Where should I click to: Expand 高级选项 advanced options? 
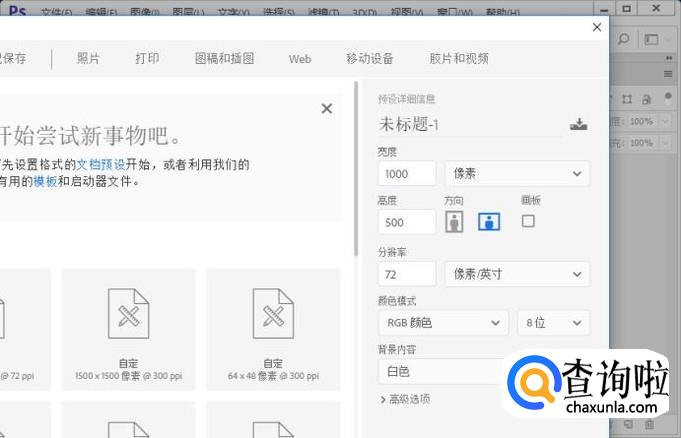coord(405,399)
